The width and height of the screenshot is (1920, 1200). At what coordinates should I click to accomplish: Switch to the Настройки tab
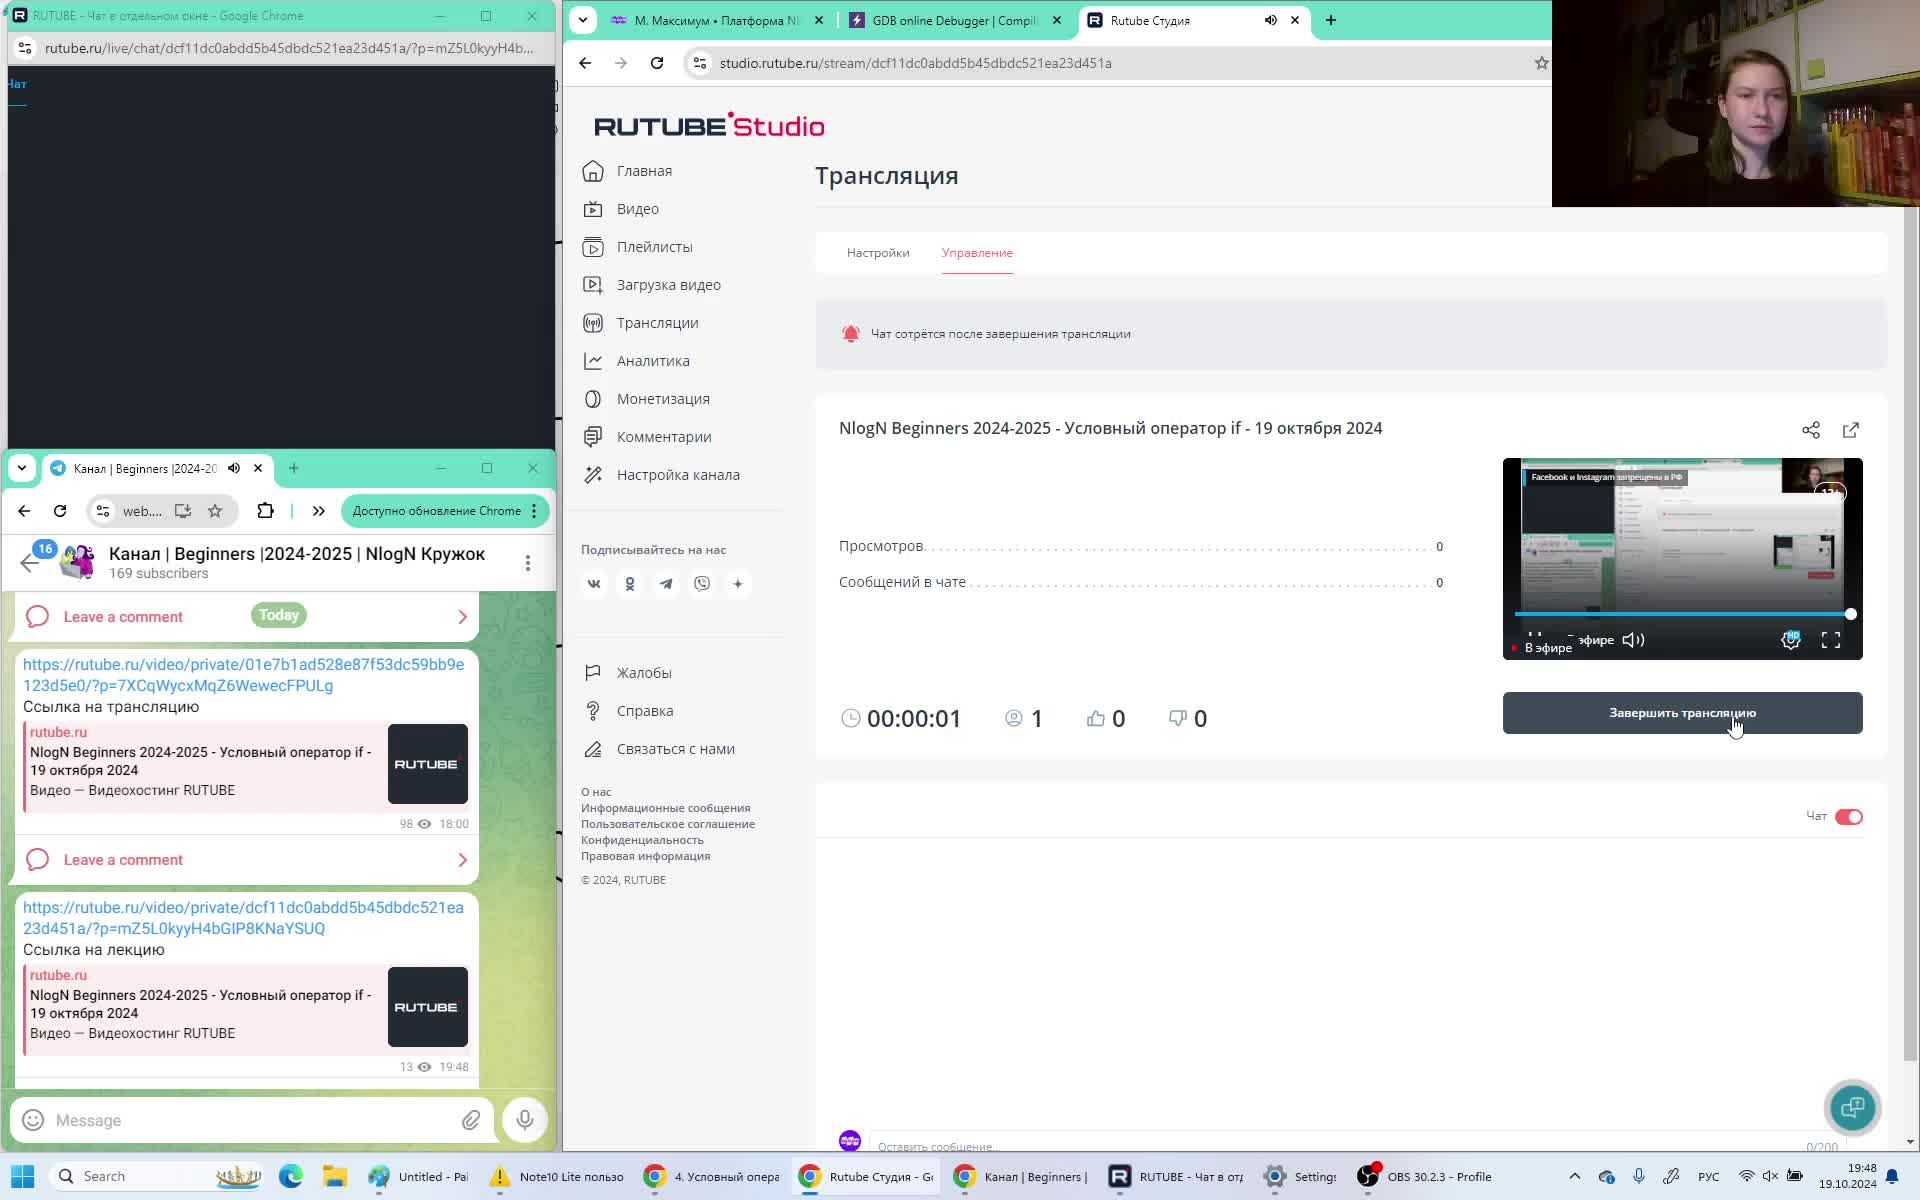click(878, 253)
